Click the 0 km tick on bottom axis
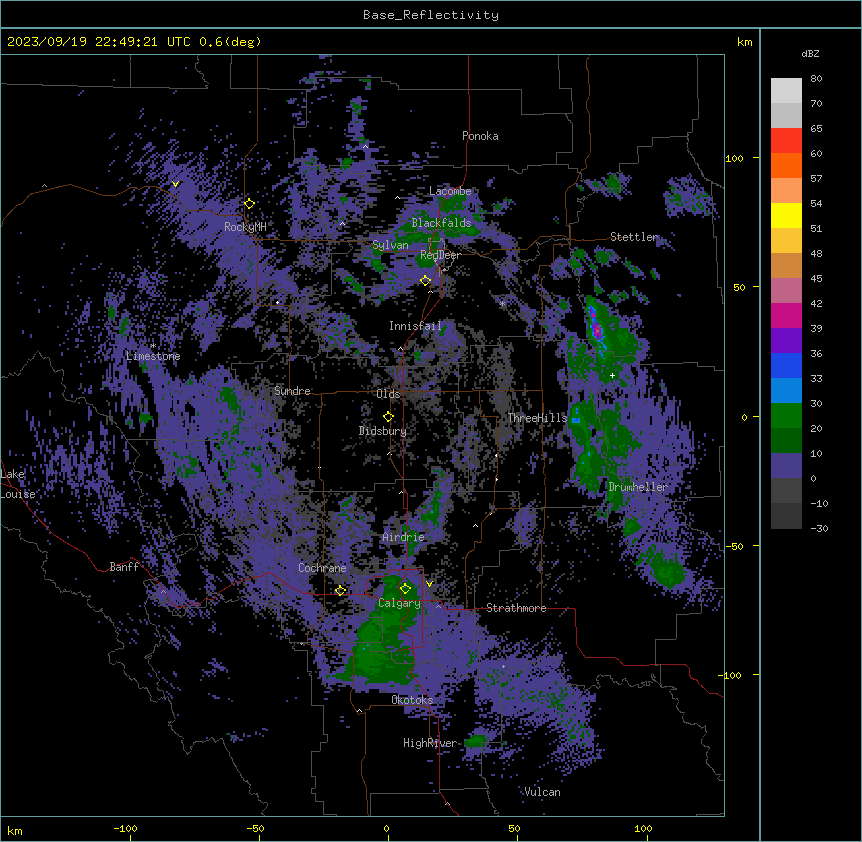 point(386,828)
